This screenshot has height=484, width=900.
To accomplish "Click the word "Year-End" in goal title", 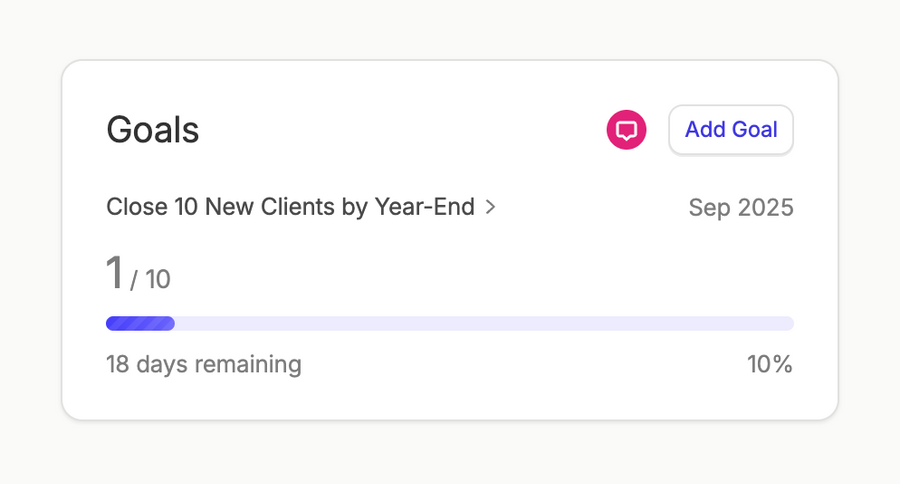I will click(425, 207).
